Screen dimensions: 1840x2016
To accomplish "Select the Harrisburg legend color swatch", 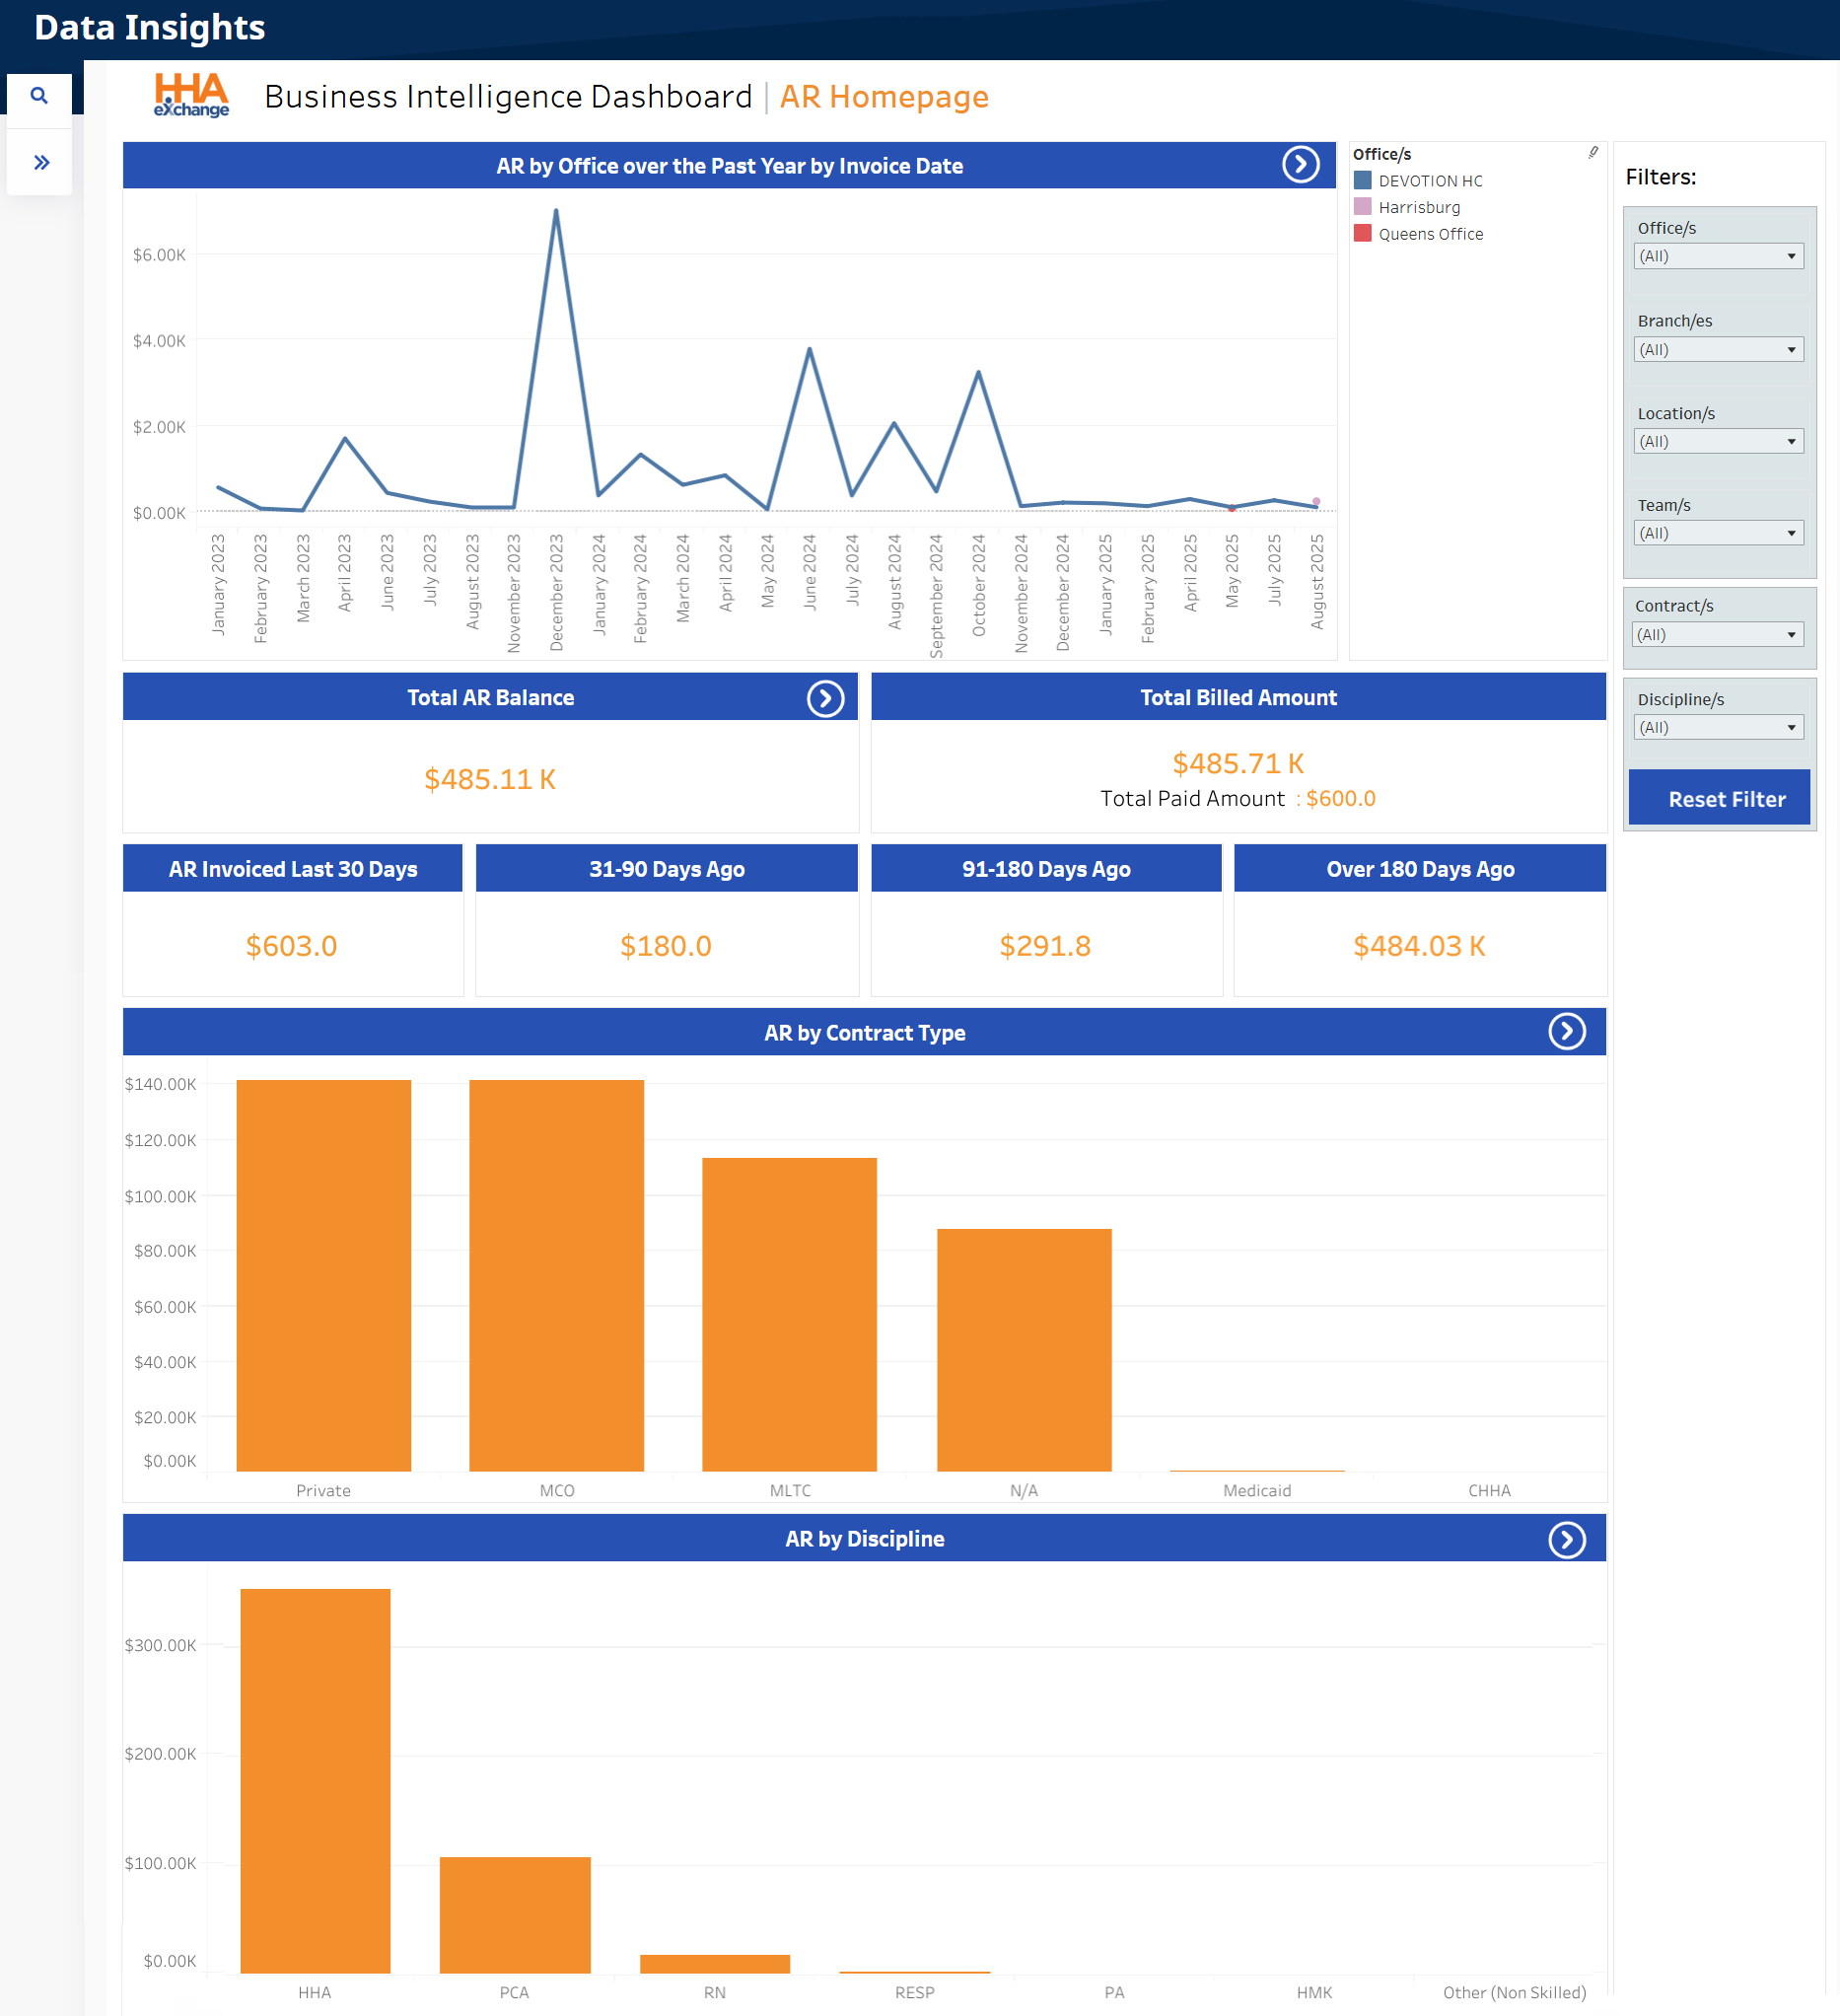I will (1362, 207).
